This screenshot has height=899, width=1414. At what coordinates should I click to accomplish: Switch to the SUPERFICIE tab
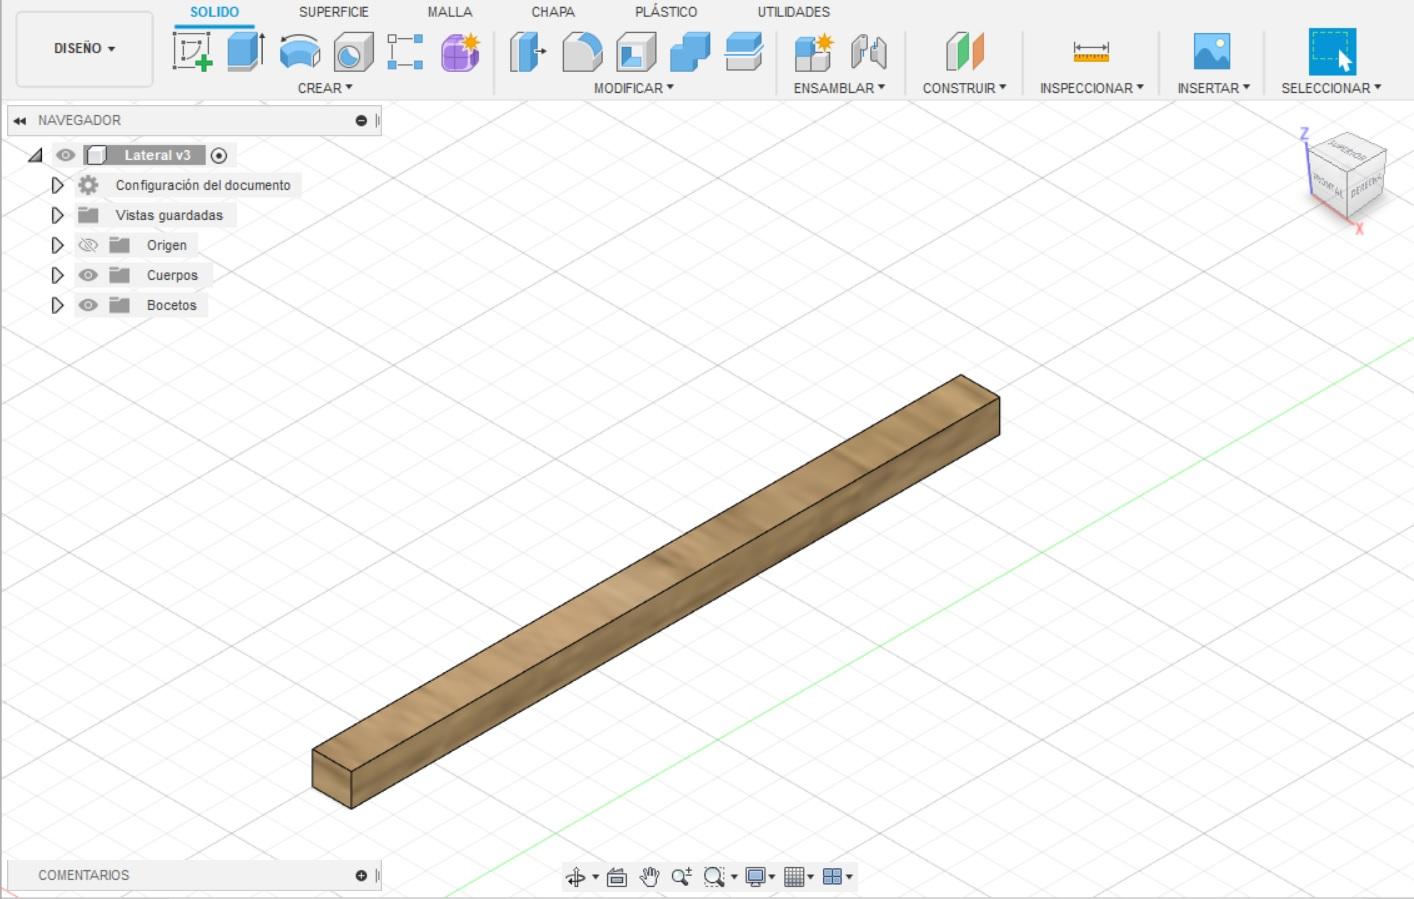334,12
